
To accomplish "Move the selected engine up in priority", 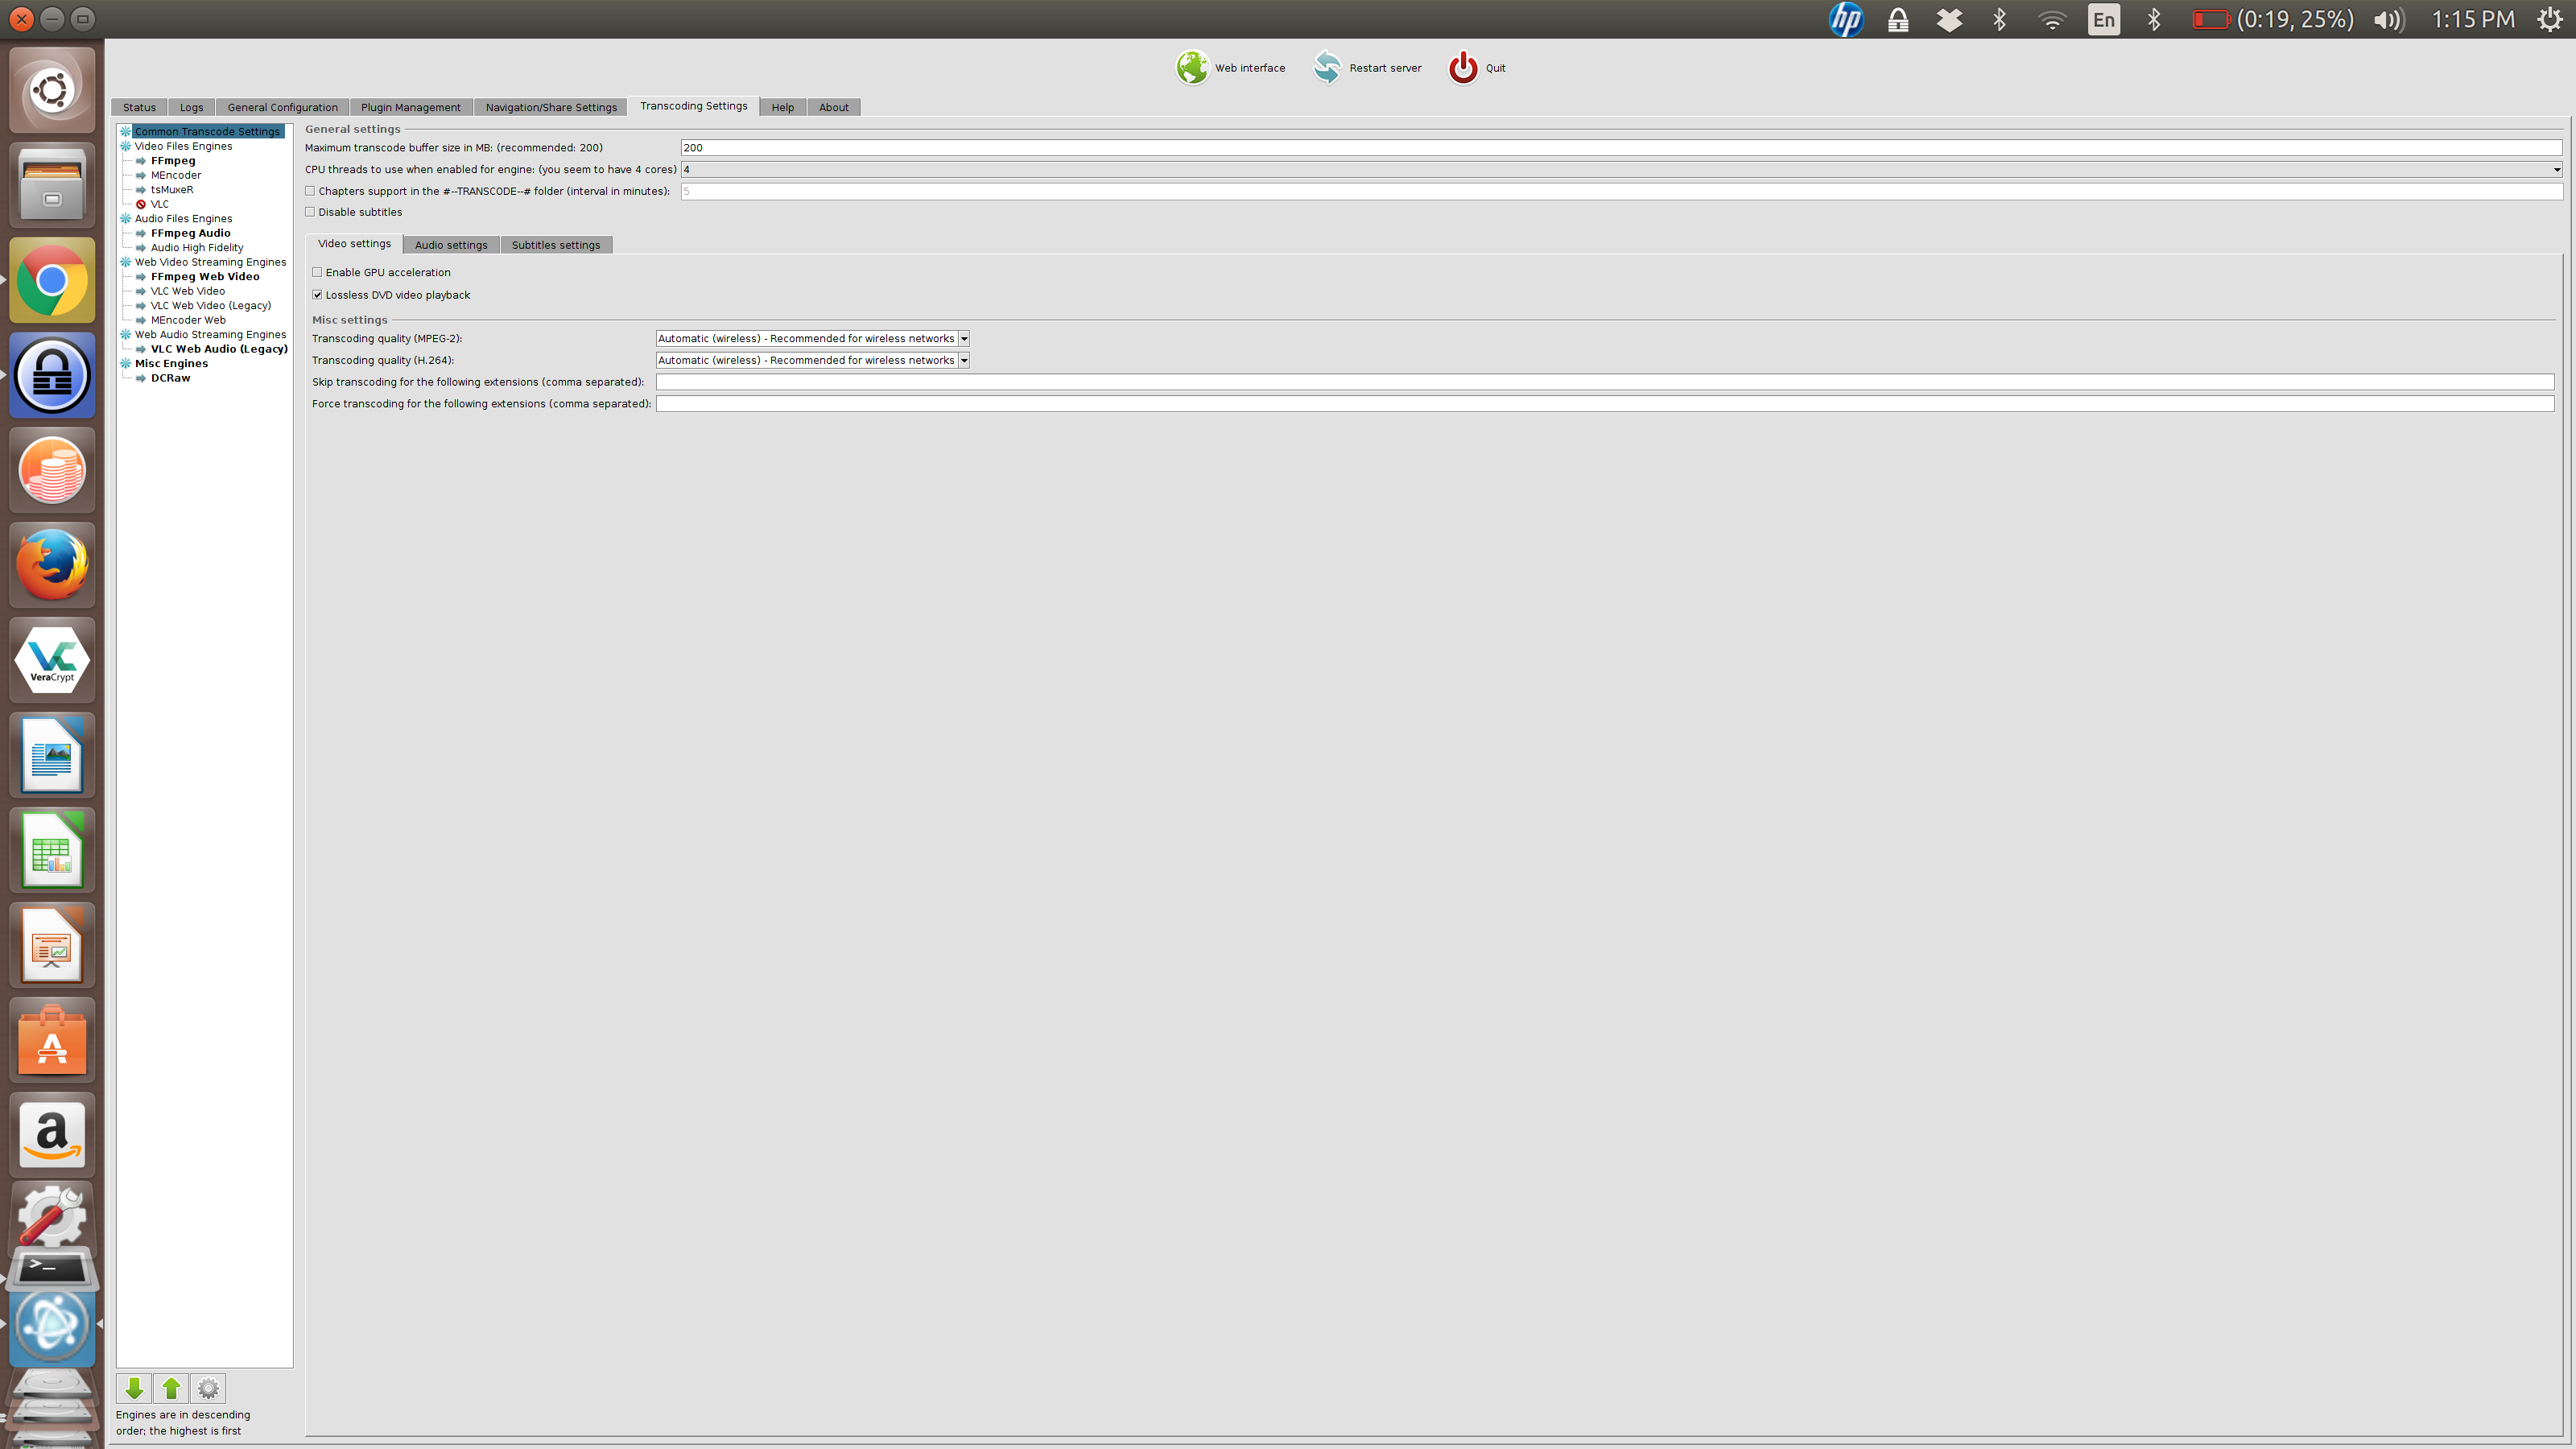I will [x=170, y=1388].
